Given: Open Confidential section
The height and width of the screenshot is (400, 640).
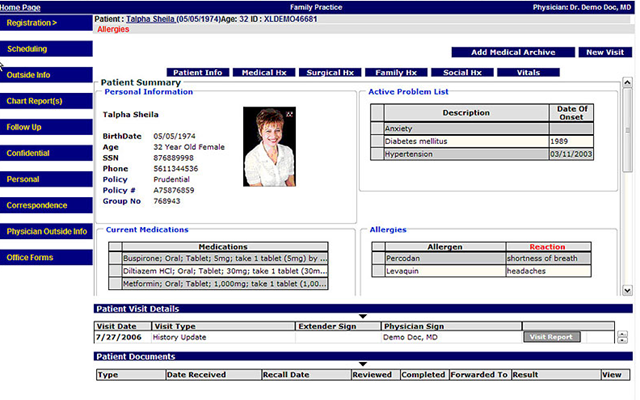Looking at the screenshot, I should pyautogui.click(x=46, y=153).
